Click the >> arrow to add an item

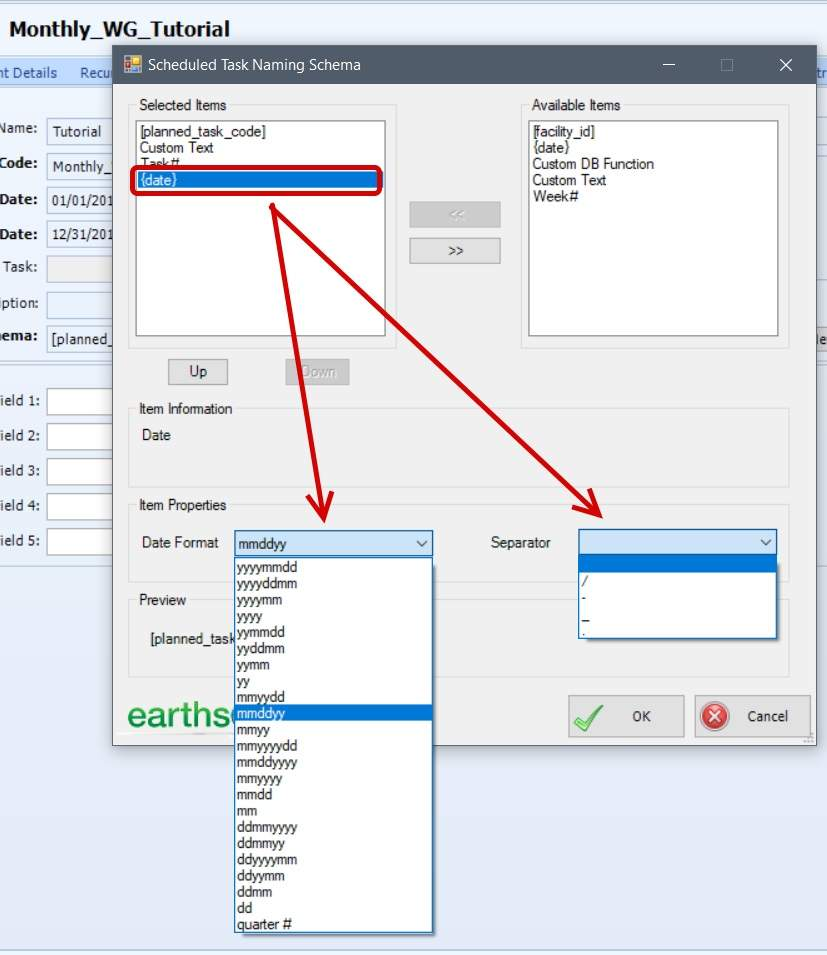(x=454, y=250)
